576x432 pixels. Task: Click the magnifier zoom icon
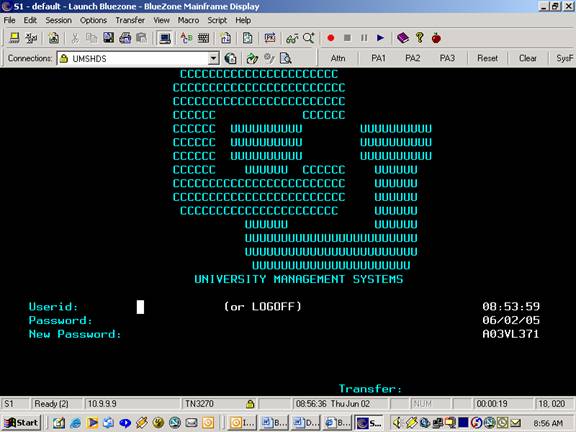pyautogui.click(x=309, y=38)
